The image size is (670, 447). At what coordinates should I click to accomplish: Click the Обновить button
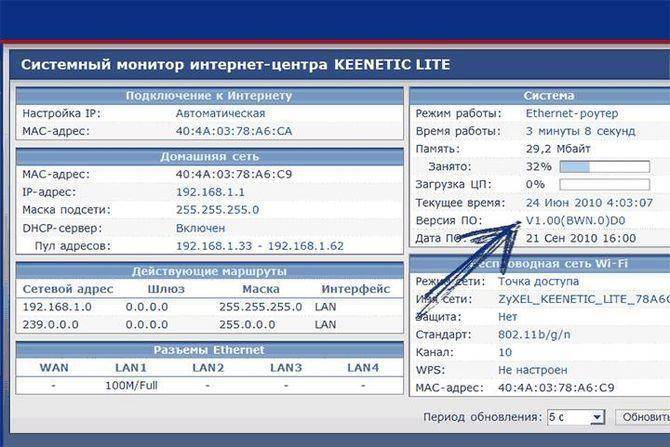[644, 417]
